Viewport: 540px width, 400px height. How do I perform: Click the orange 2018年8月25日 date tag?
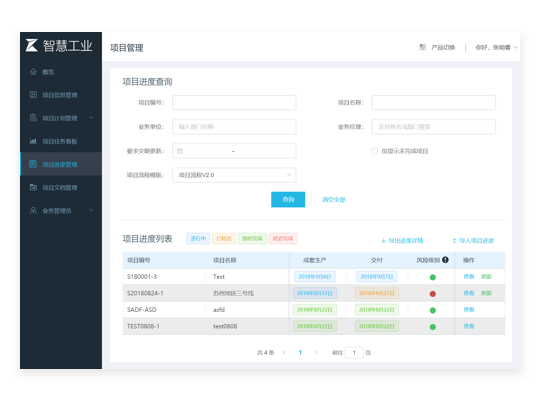pos(377,293)
